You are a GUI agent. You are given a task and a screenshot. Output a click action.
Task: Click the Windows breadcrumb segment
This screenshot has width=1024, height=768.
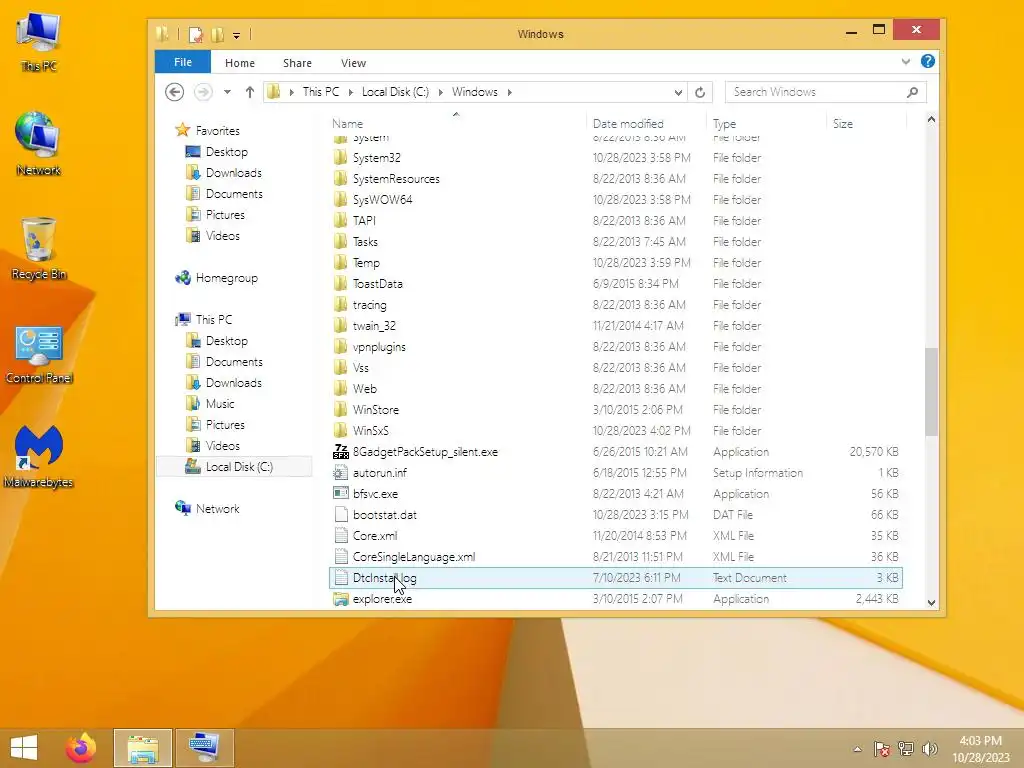pyautogui.click(x=475, y=92)
